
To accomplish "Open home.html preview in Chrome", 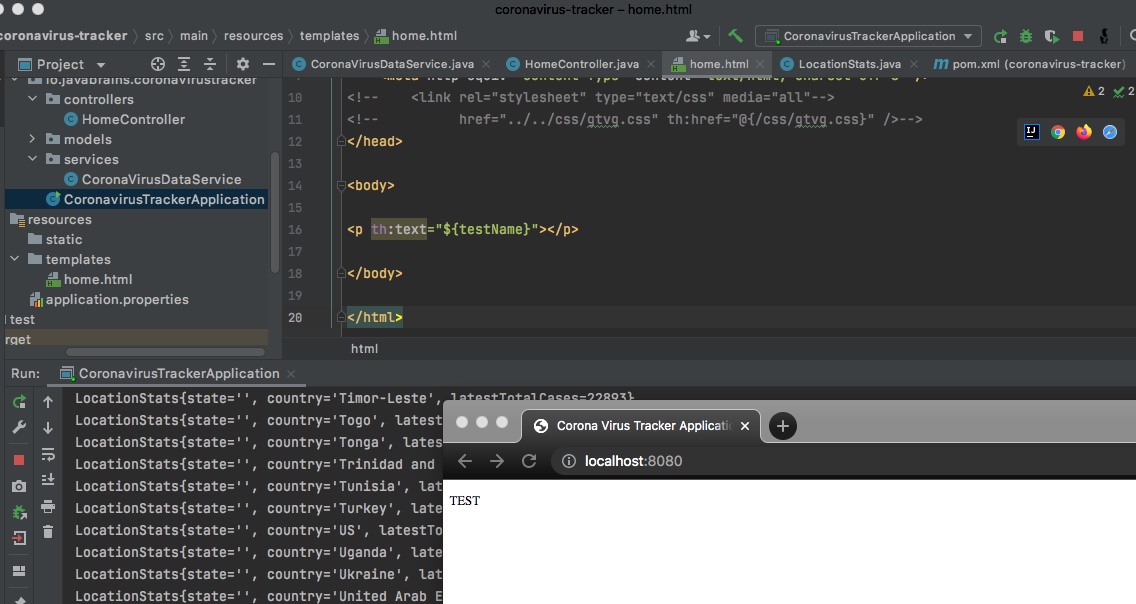I will click(x=1058, y=131).
